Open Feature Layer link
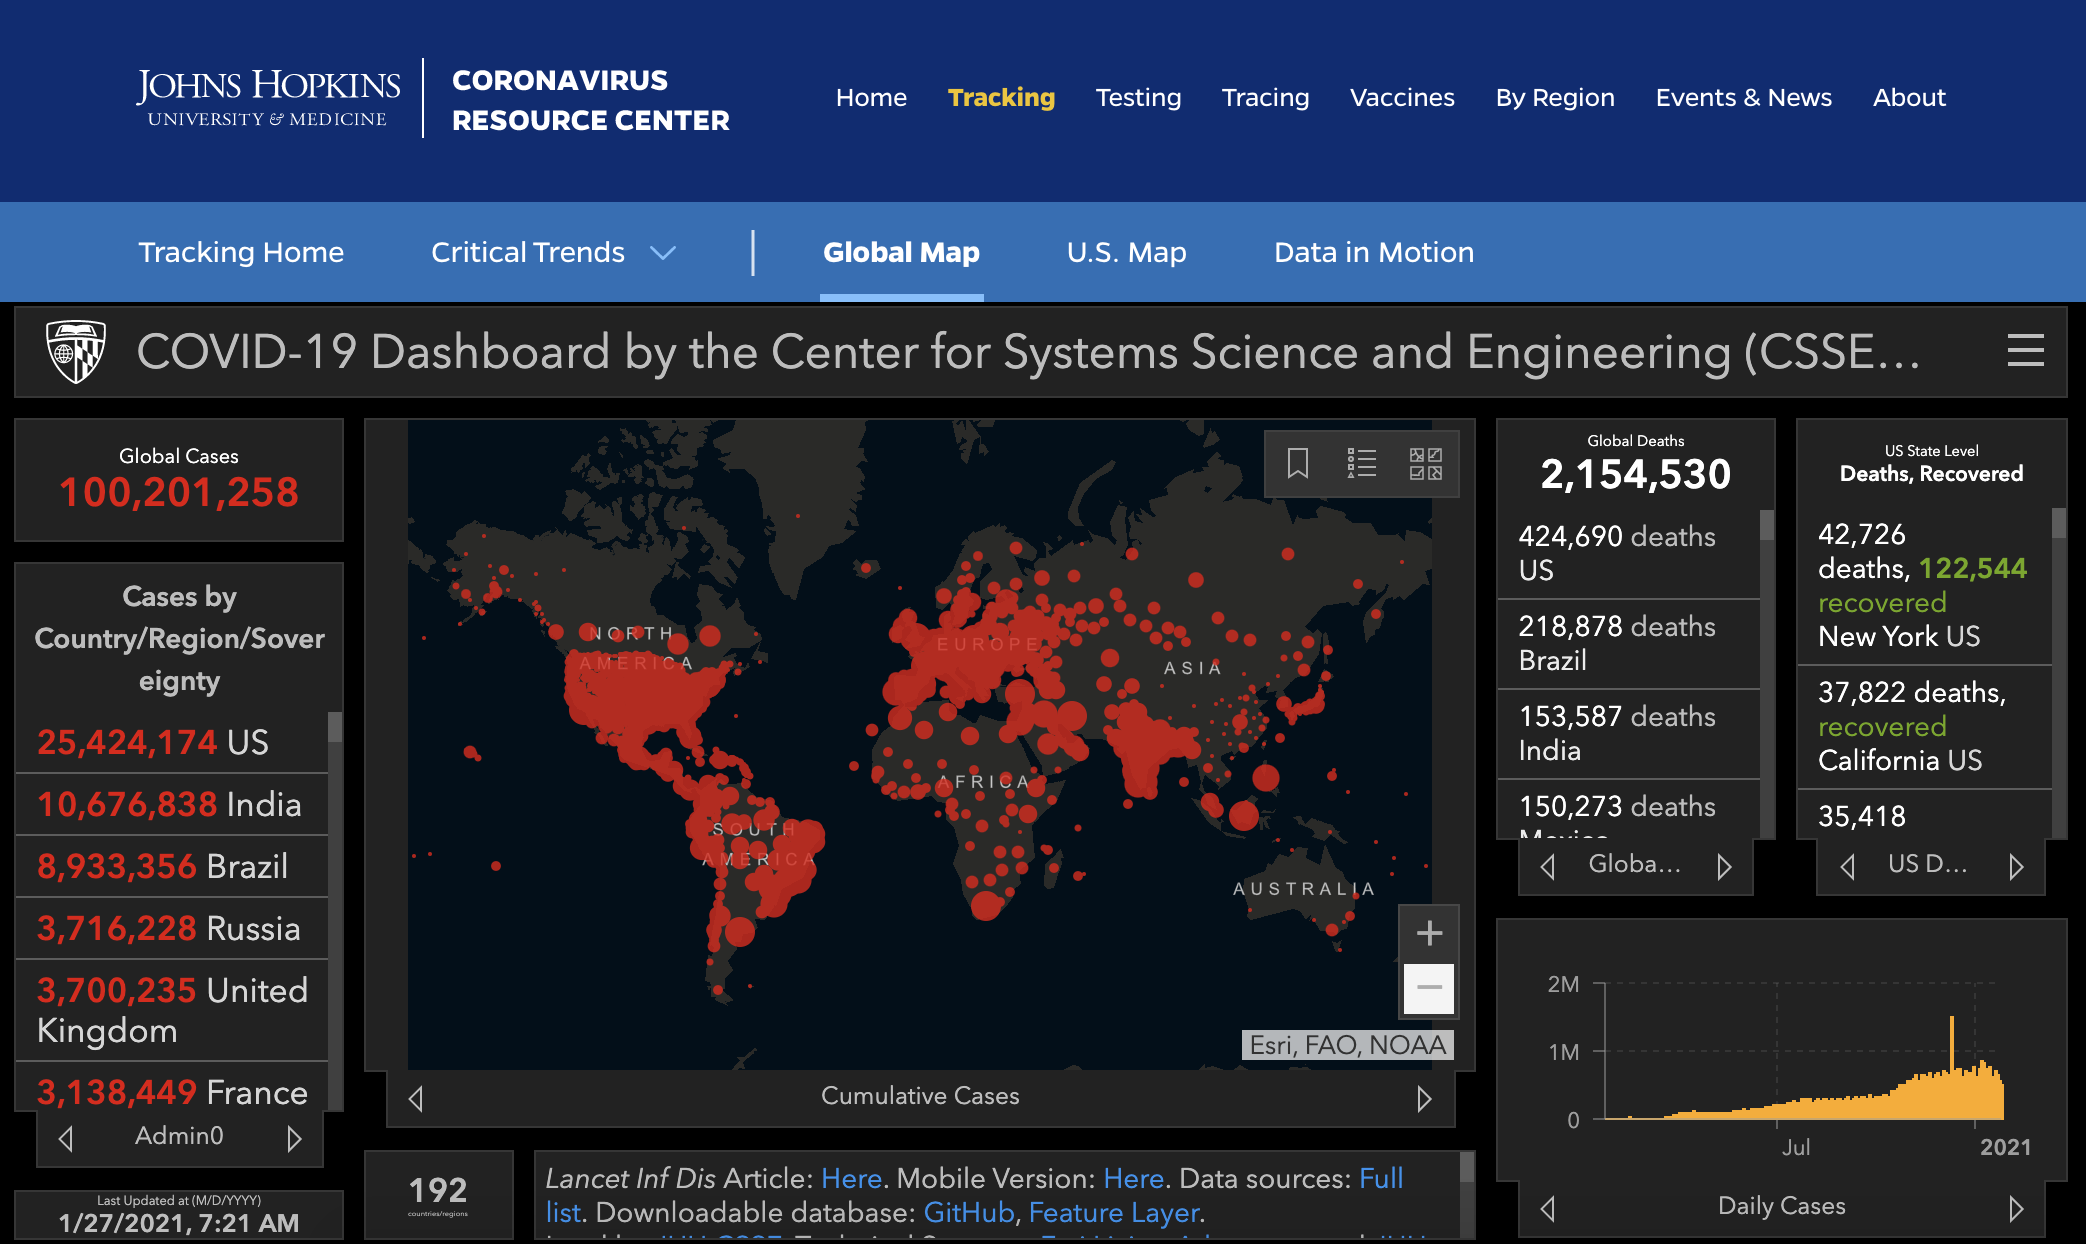This screenshot has width=2086, height=1244. pos(1113,1212)
